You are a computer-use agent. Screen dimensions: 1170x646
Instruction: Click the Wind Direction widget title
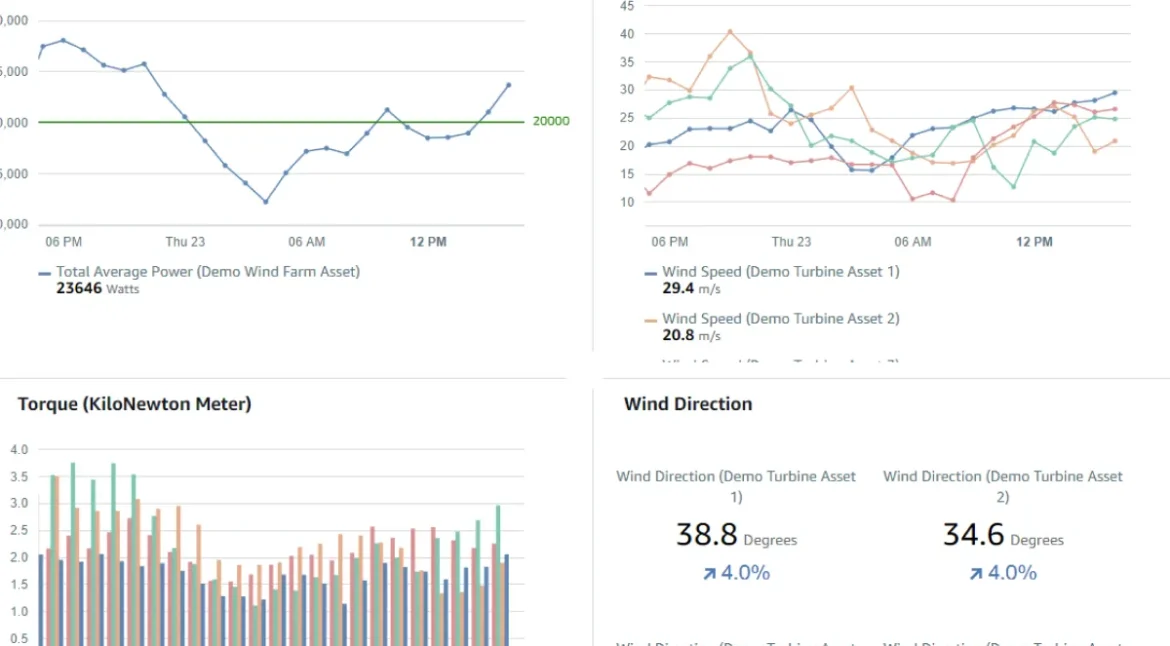[688, 404]
